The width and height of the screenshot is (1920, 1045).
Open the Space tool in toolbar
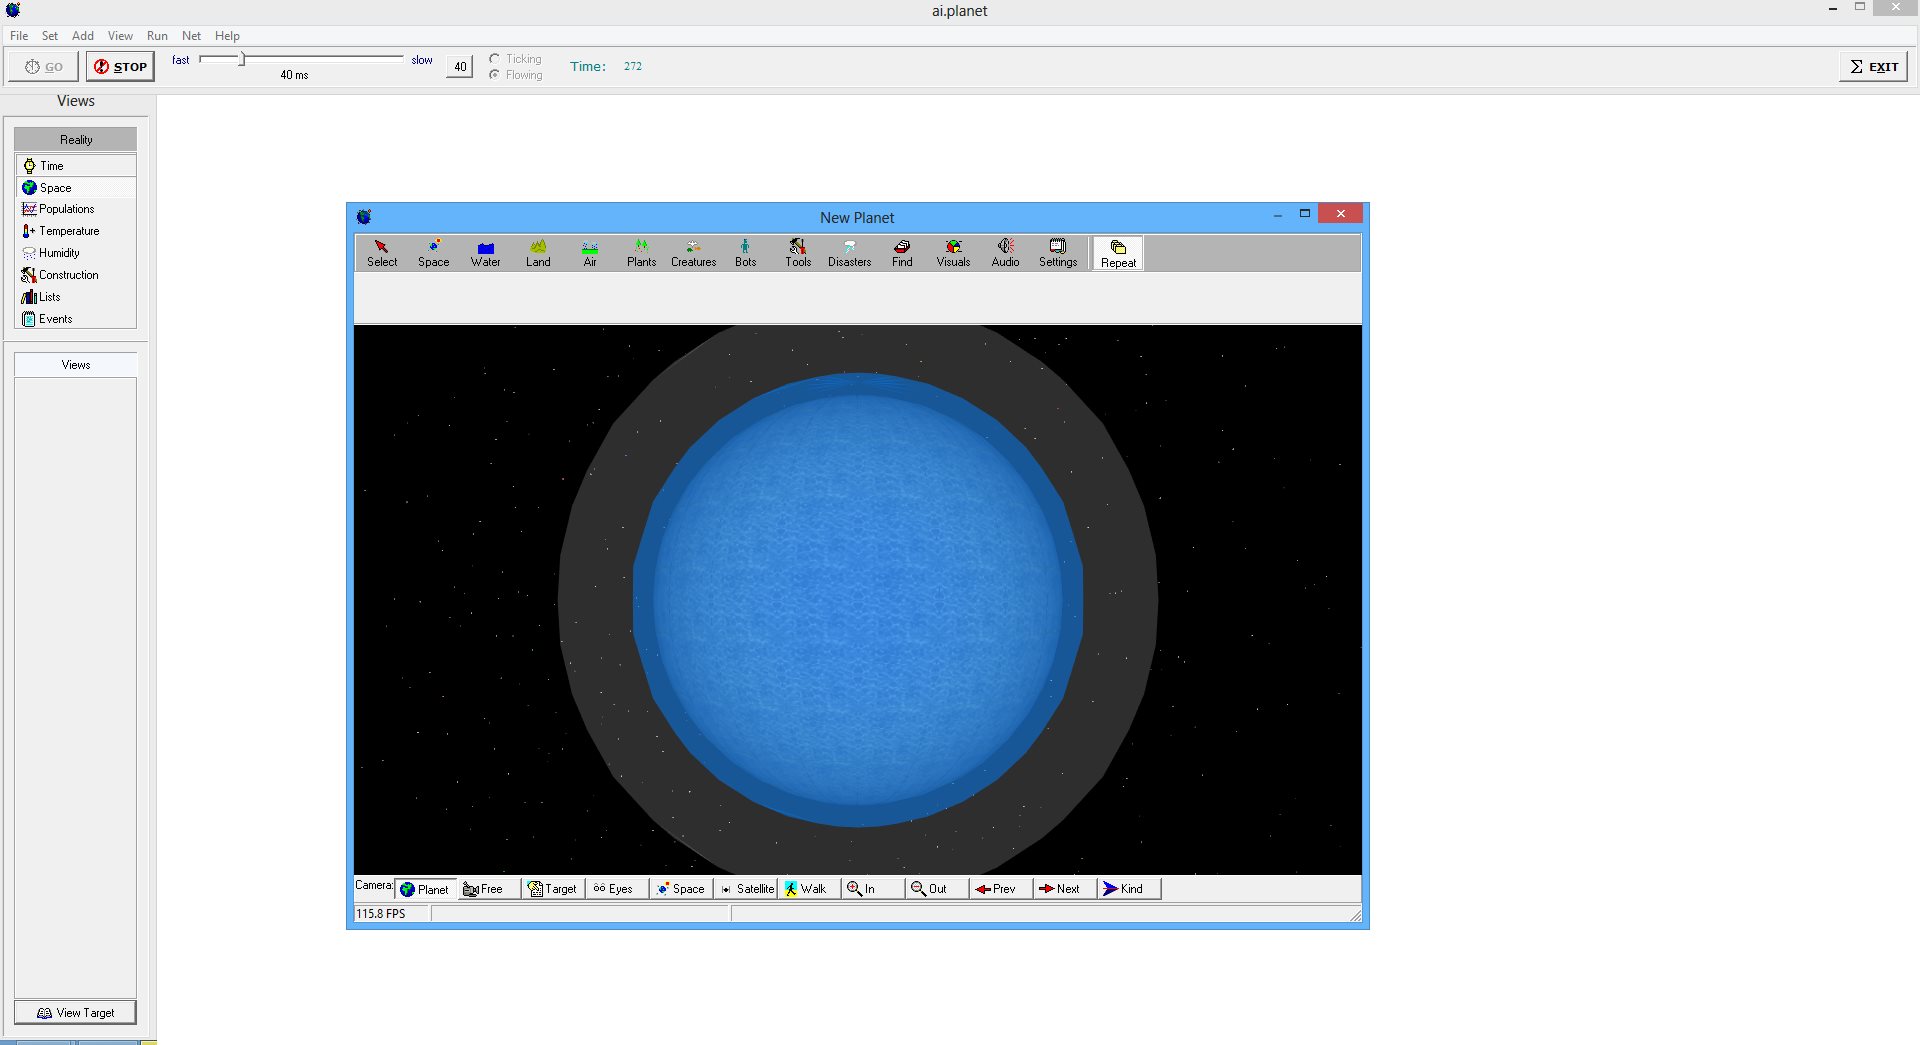(434, 253)
